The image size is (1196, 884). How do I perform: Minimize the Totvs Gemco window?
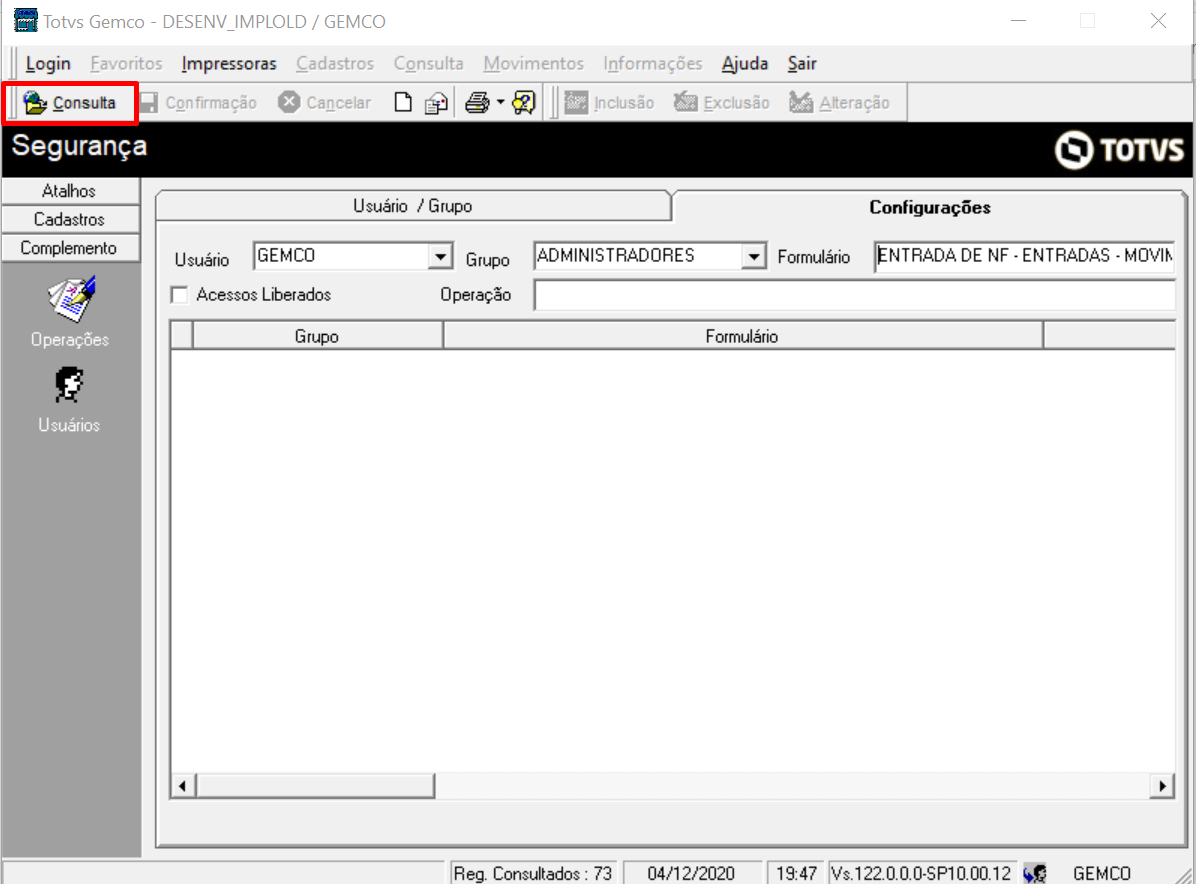1018,21
